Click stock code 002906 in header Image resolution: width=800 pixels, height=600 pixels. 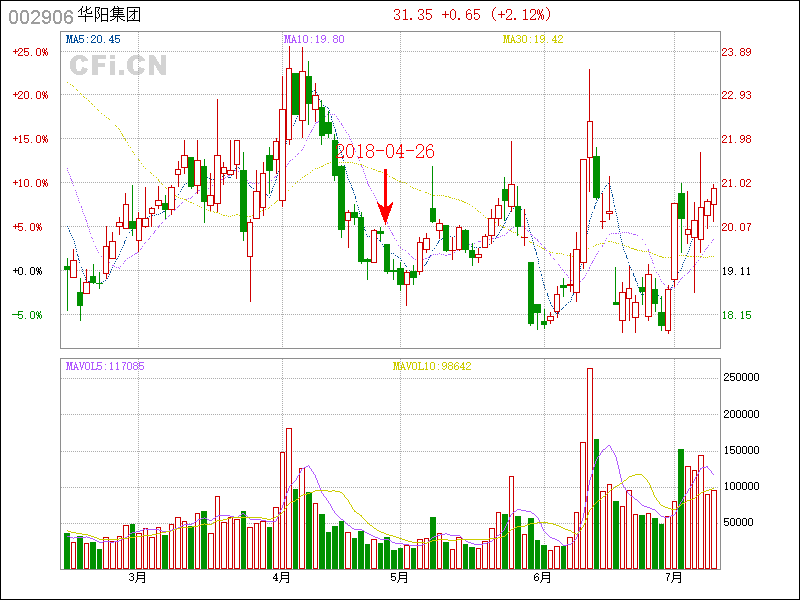39,15
